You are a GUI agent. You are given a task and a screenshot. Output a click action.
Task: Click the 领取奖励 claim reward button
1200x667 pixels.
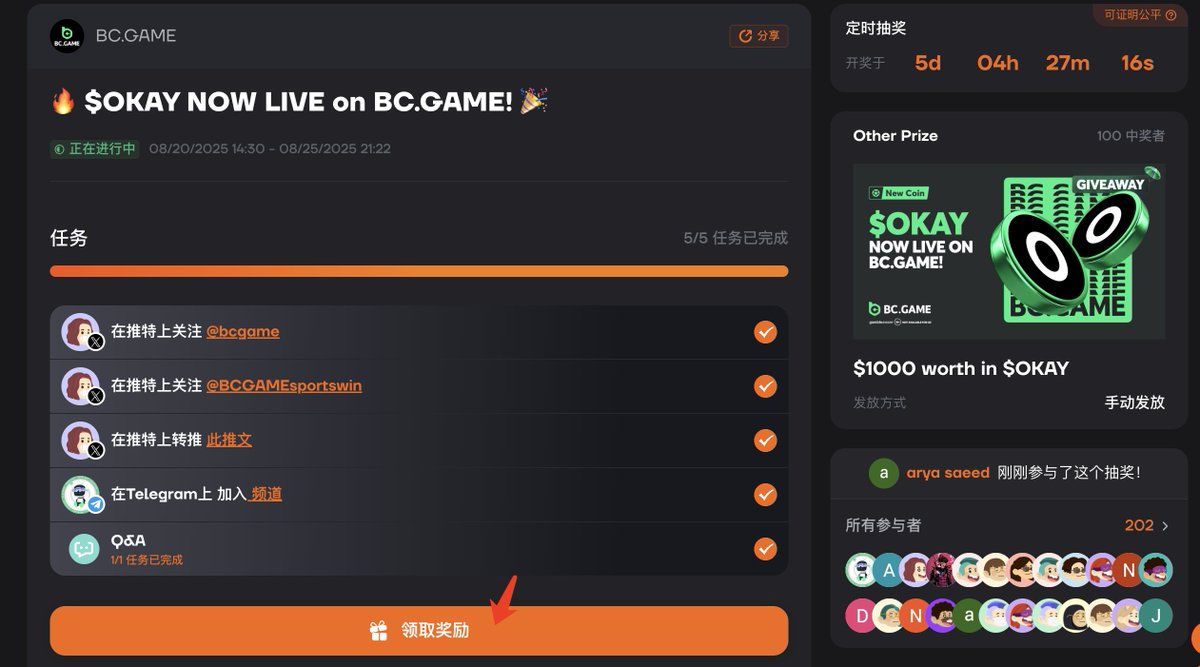coord(419,631)
